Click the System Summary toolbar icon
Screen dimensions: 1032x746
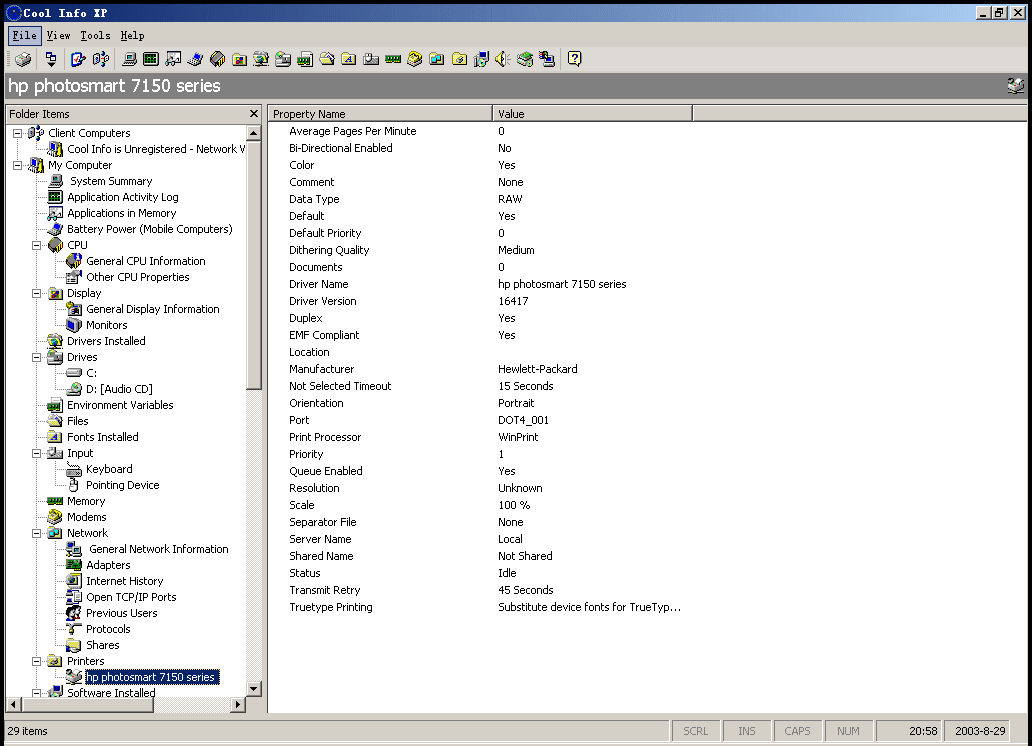130,59
